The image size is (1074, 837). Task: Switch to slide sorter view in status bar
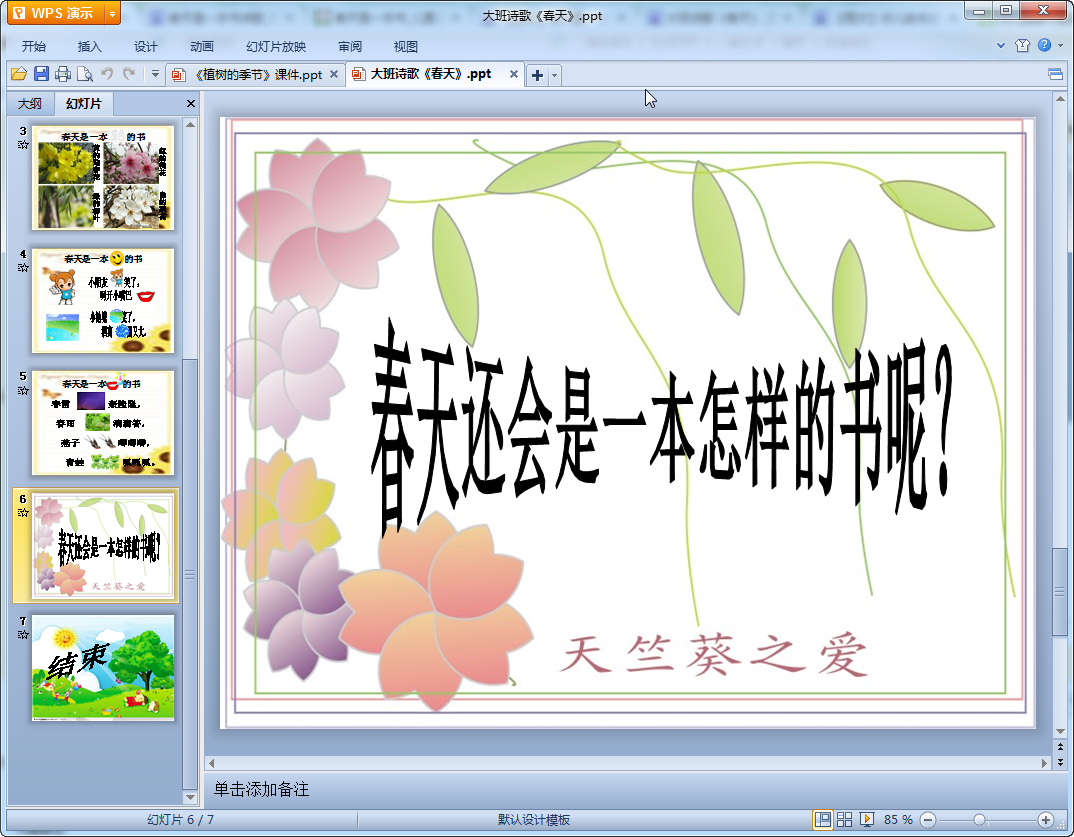[x=845, y=820]
